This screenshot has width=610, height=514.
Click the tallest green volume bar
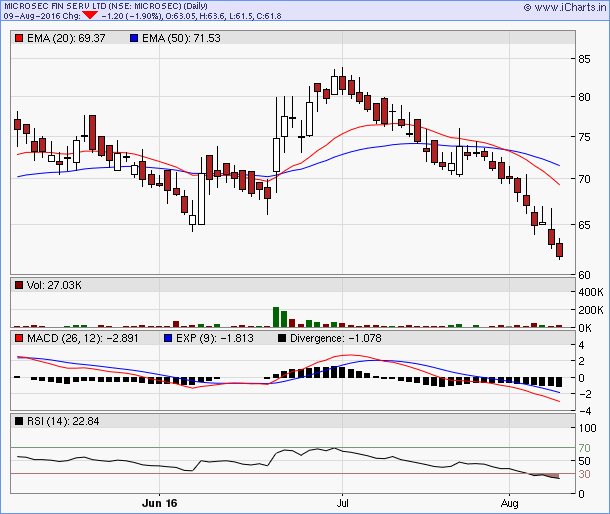point(276,317)
